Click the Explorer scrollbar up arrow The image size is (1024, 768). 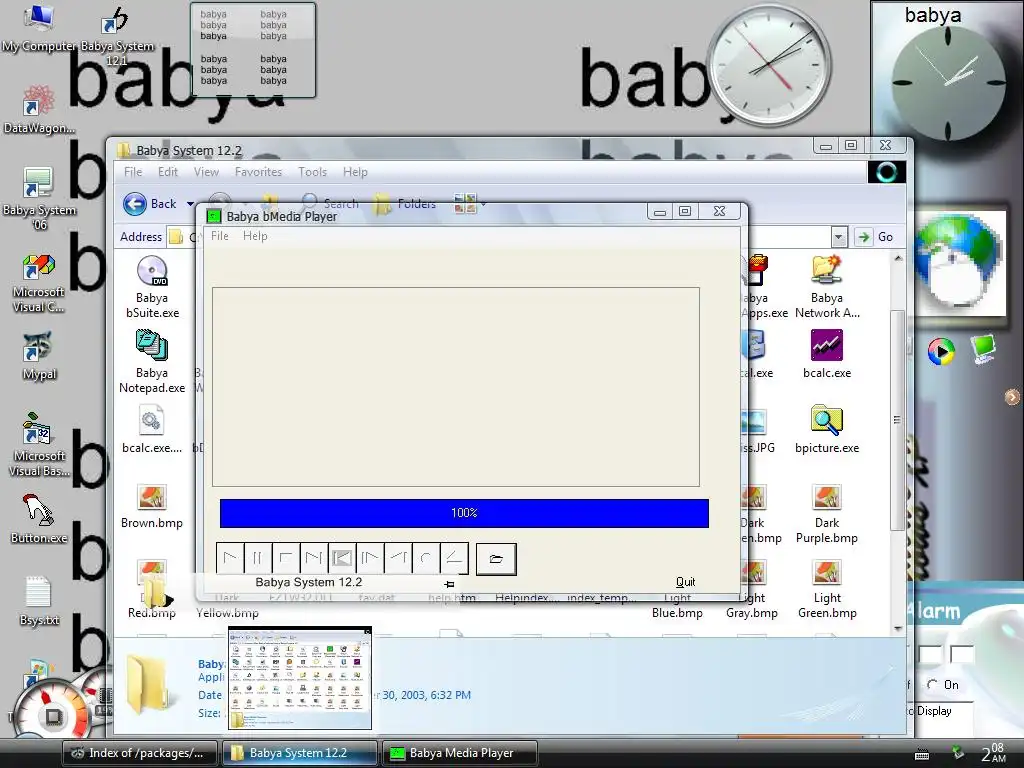[898, 258]
